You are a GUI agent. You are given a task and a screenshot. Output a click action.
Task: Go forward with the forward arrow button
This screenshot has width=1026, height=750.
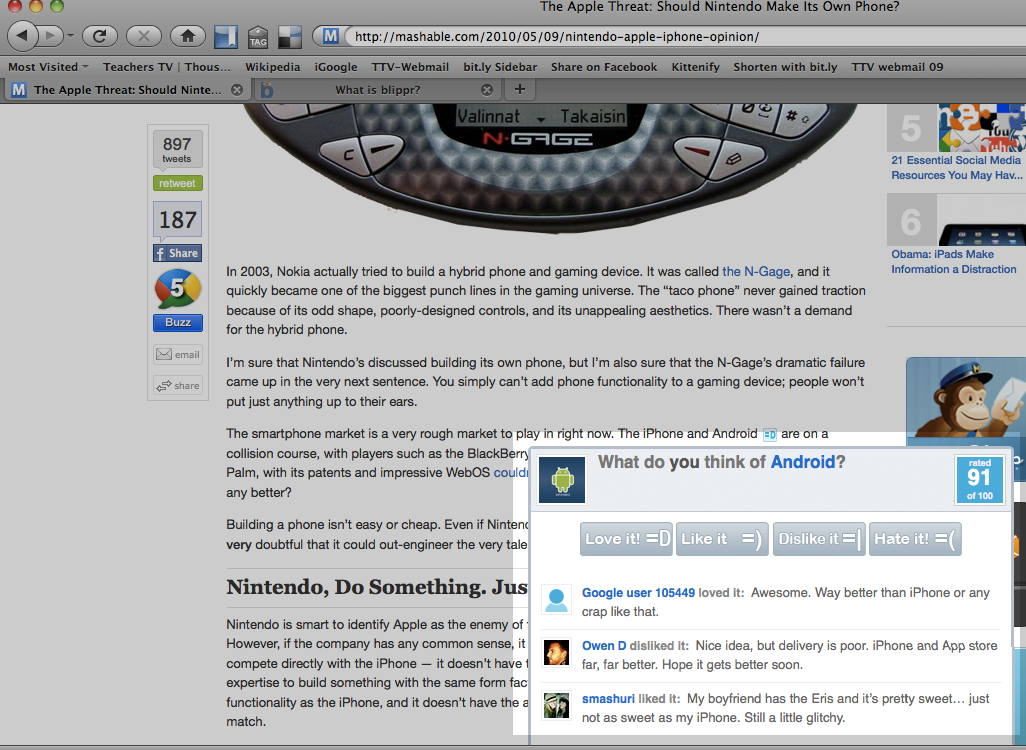point(51,35)
